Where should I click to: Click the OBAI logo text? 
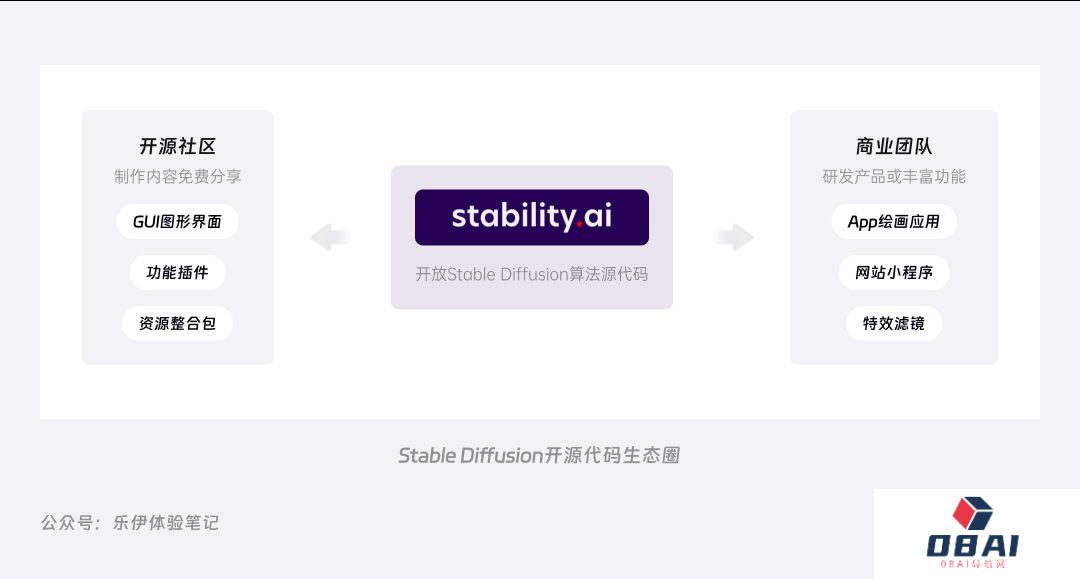pyautogui.click(x=972, y=545)
